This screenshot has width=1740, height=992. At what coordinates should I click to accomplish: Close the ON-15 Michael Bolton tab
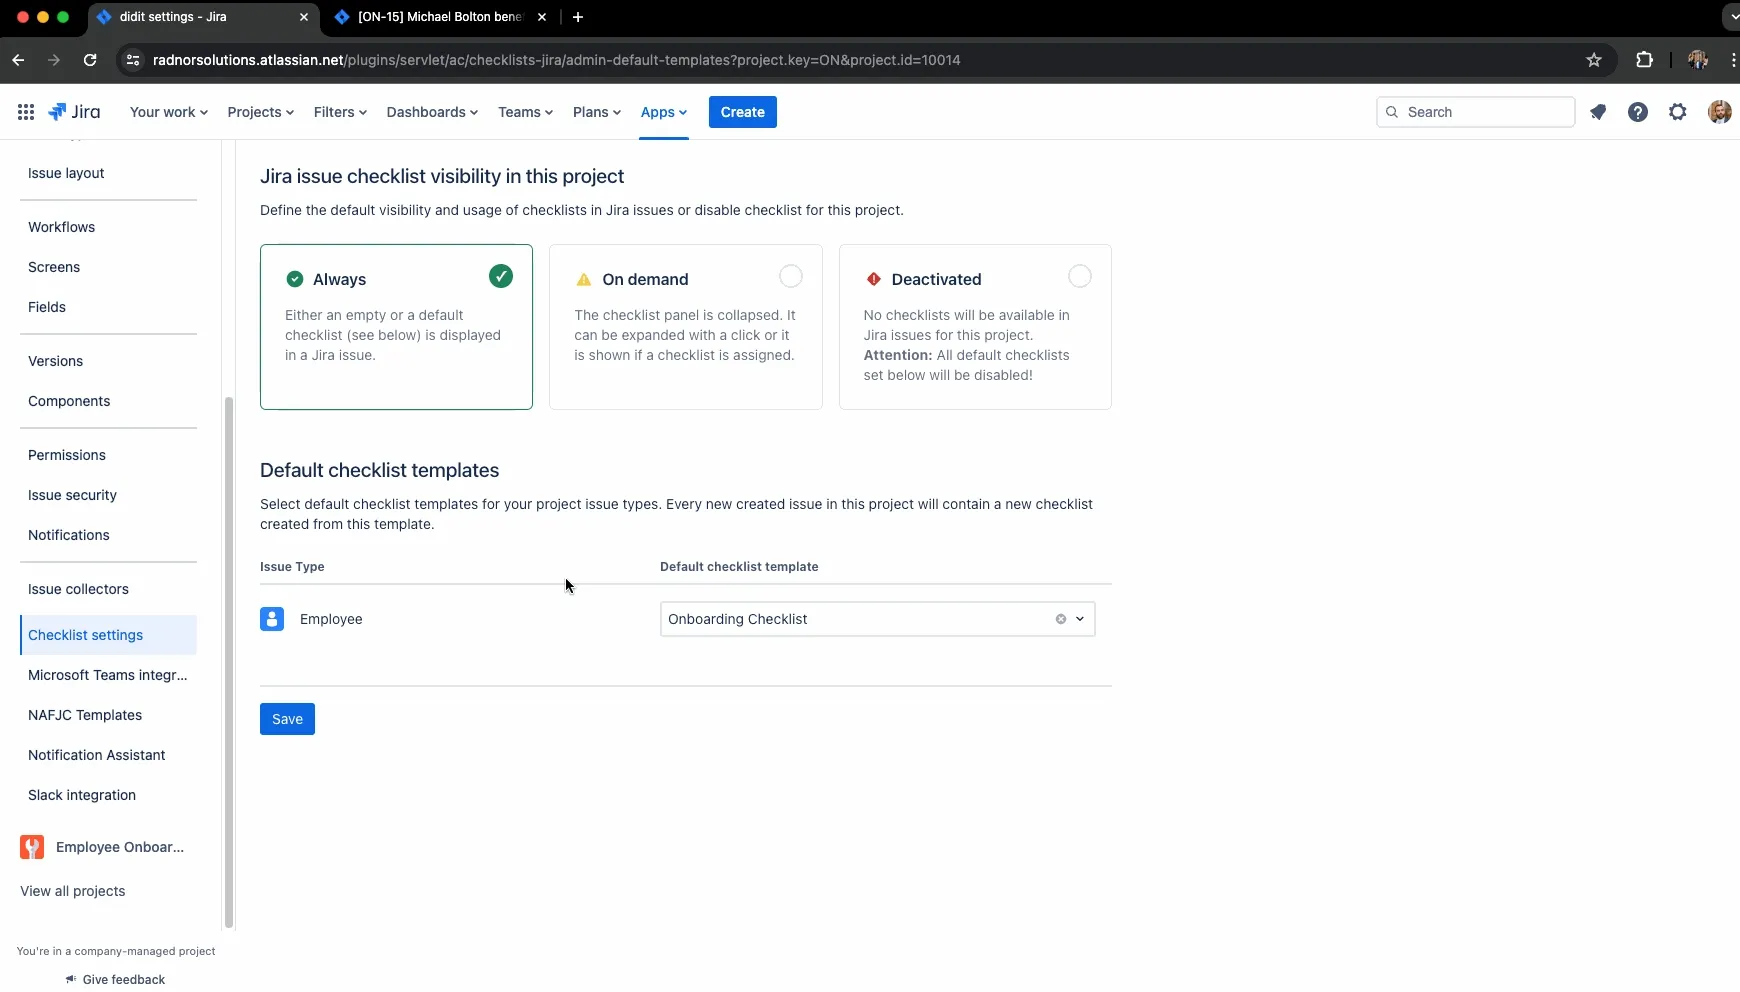coord(542,17)
